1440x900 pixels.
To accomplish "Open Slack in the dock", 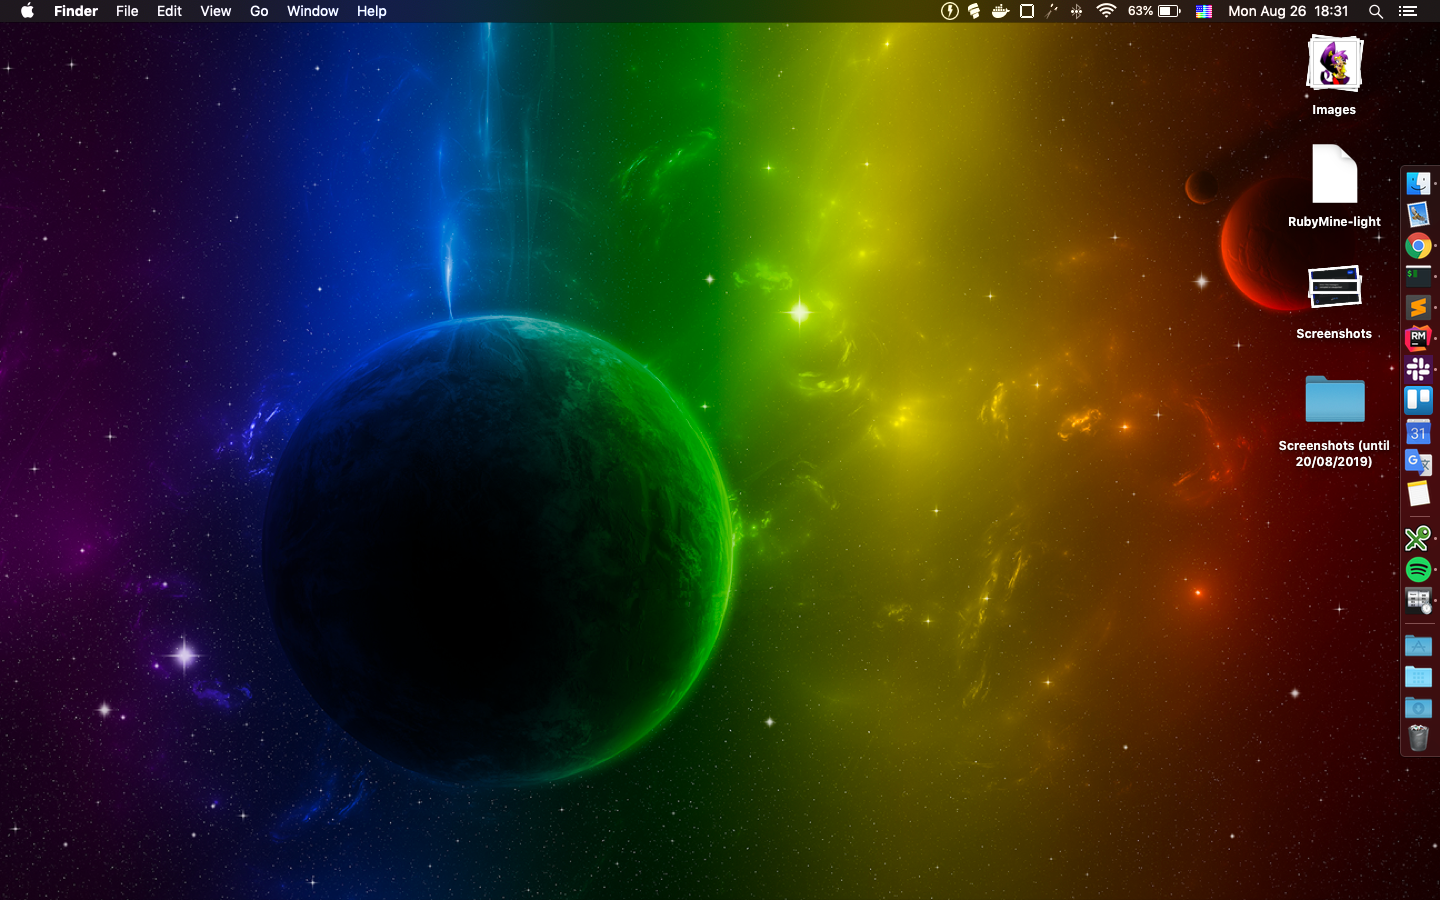I will pos(1418,370).
